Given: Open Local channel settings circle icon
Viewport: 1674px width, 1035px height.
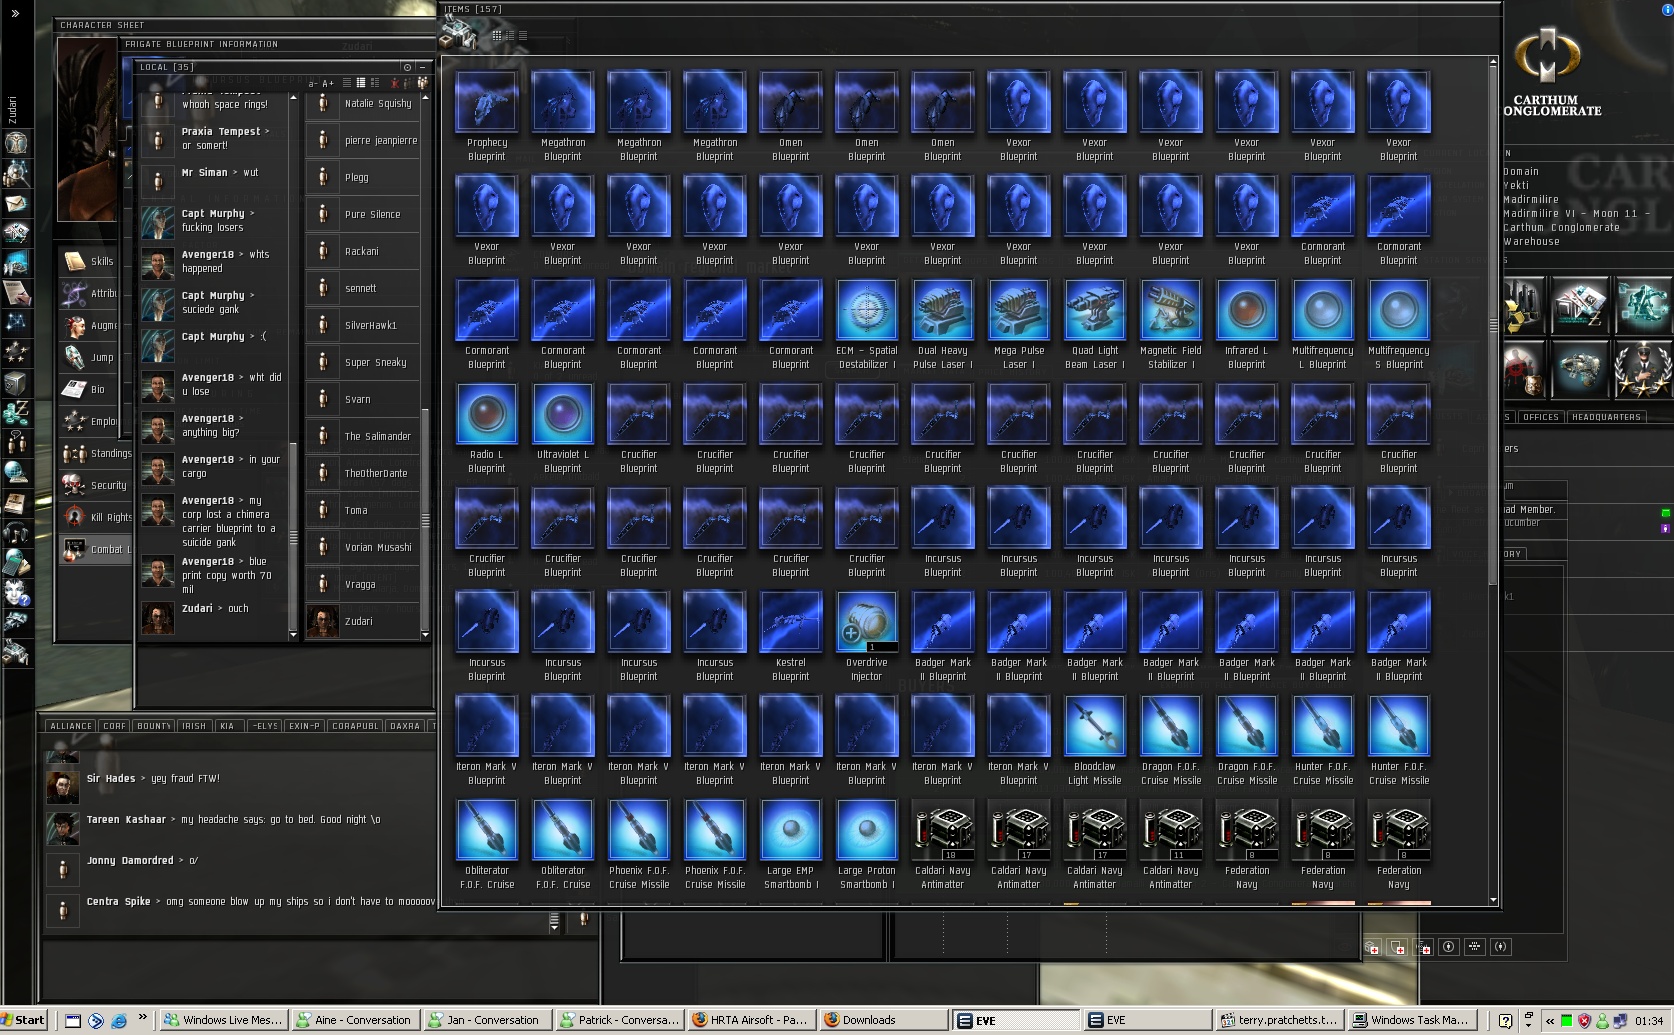Looking at the screenshot, I should [407, 67].
